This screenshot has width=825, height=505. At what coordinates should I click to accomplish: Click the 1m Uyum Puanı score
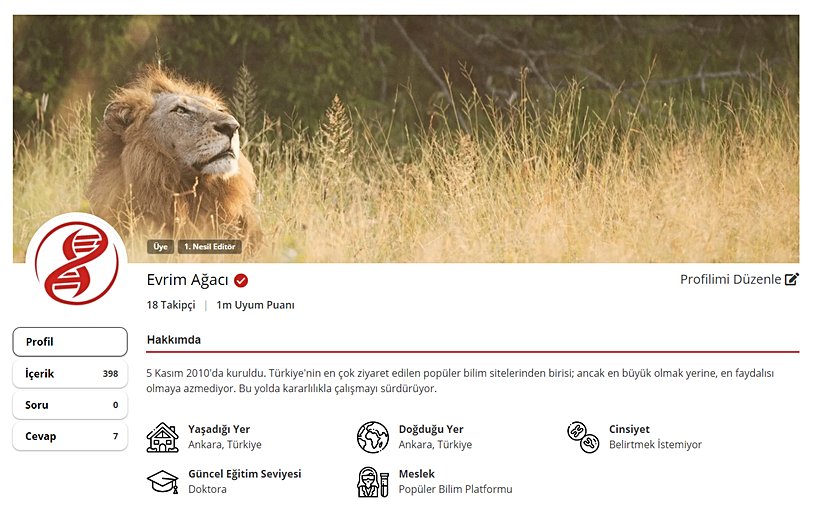coord(255,305)
